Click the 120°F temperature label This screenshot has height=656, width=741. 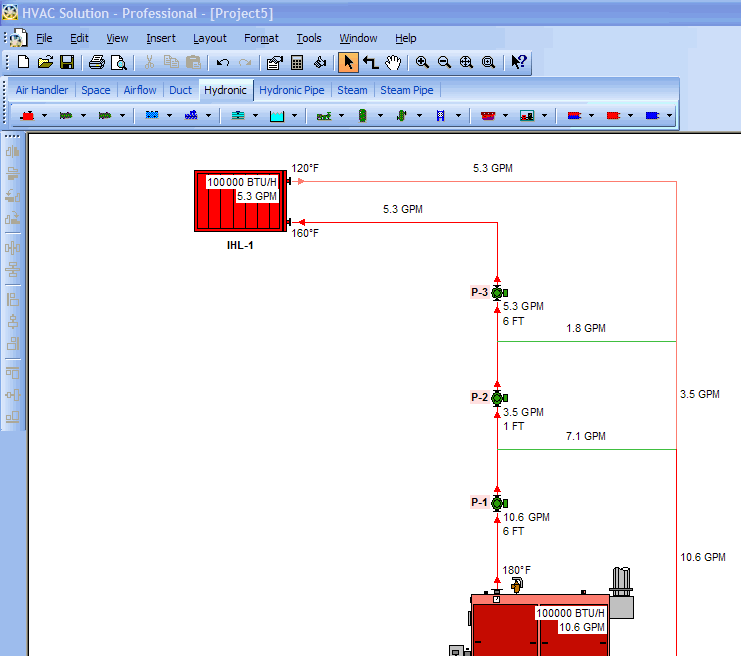coord(305,168)
